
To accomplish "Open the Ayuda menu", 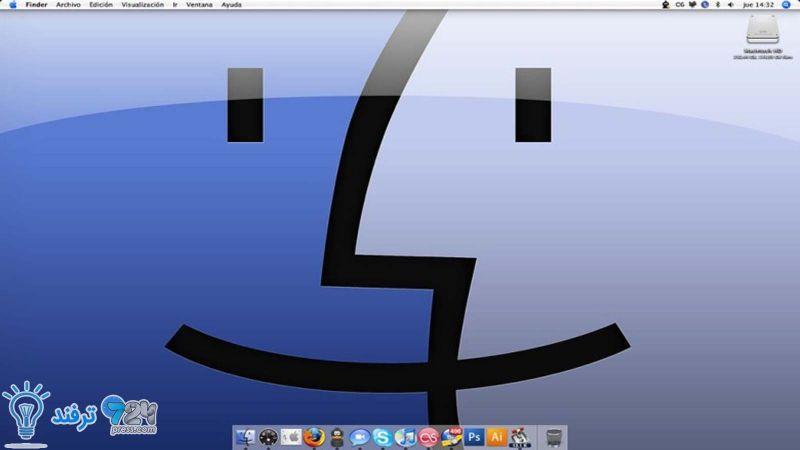I will coord(232,5).
